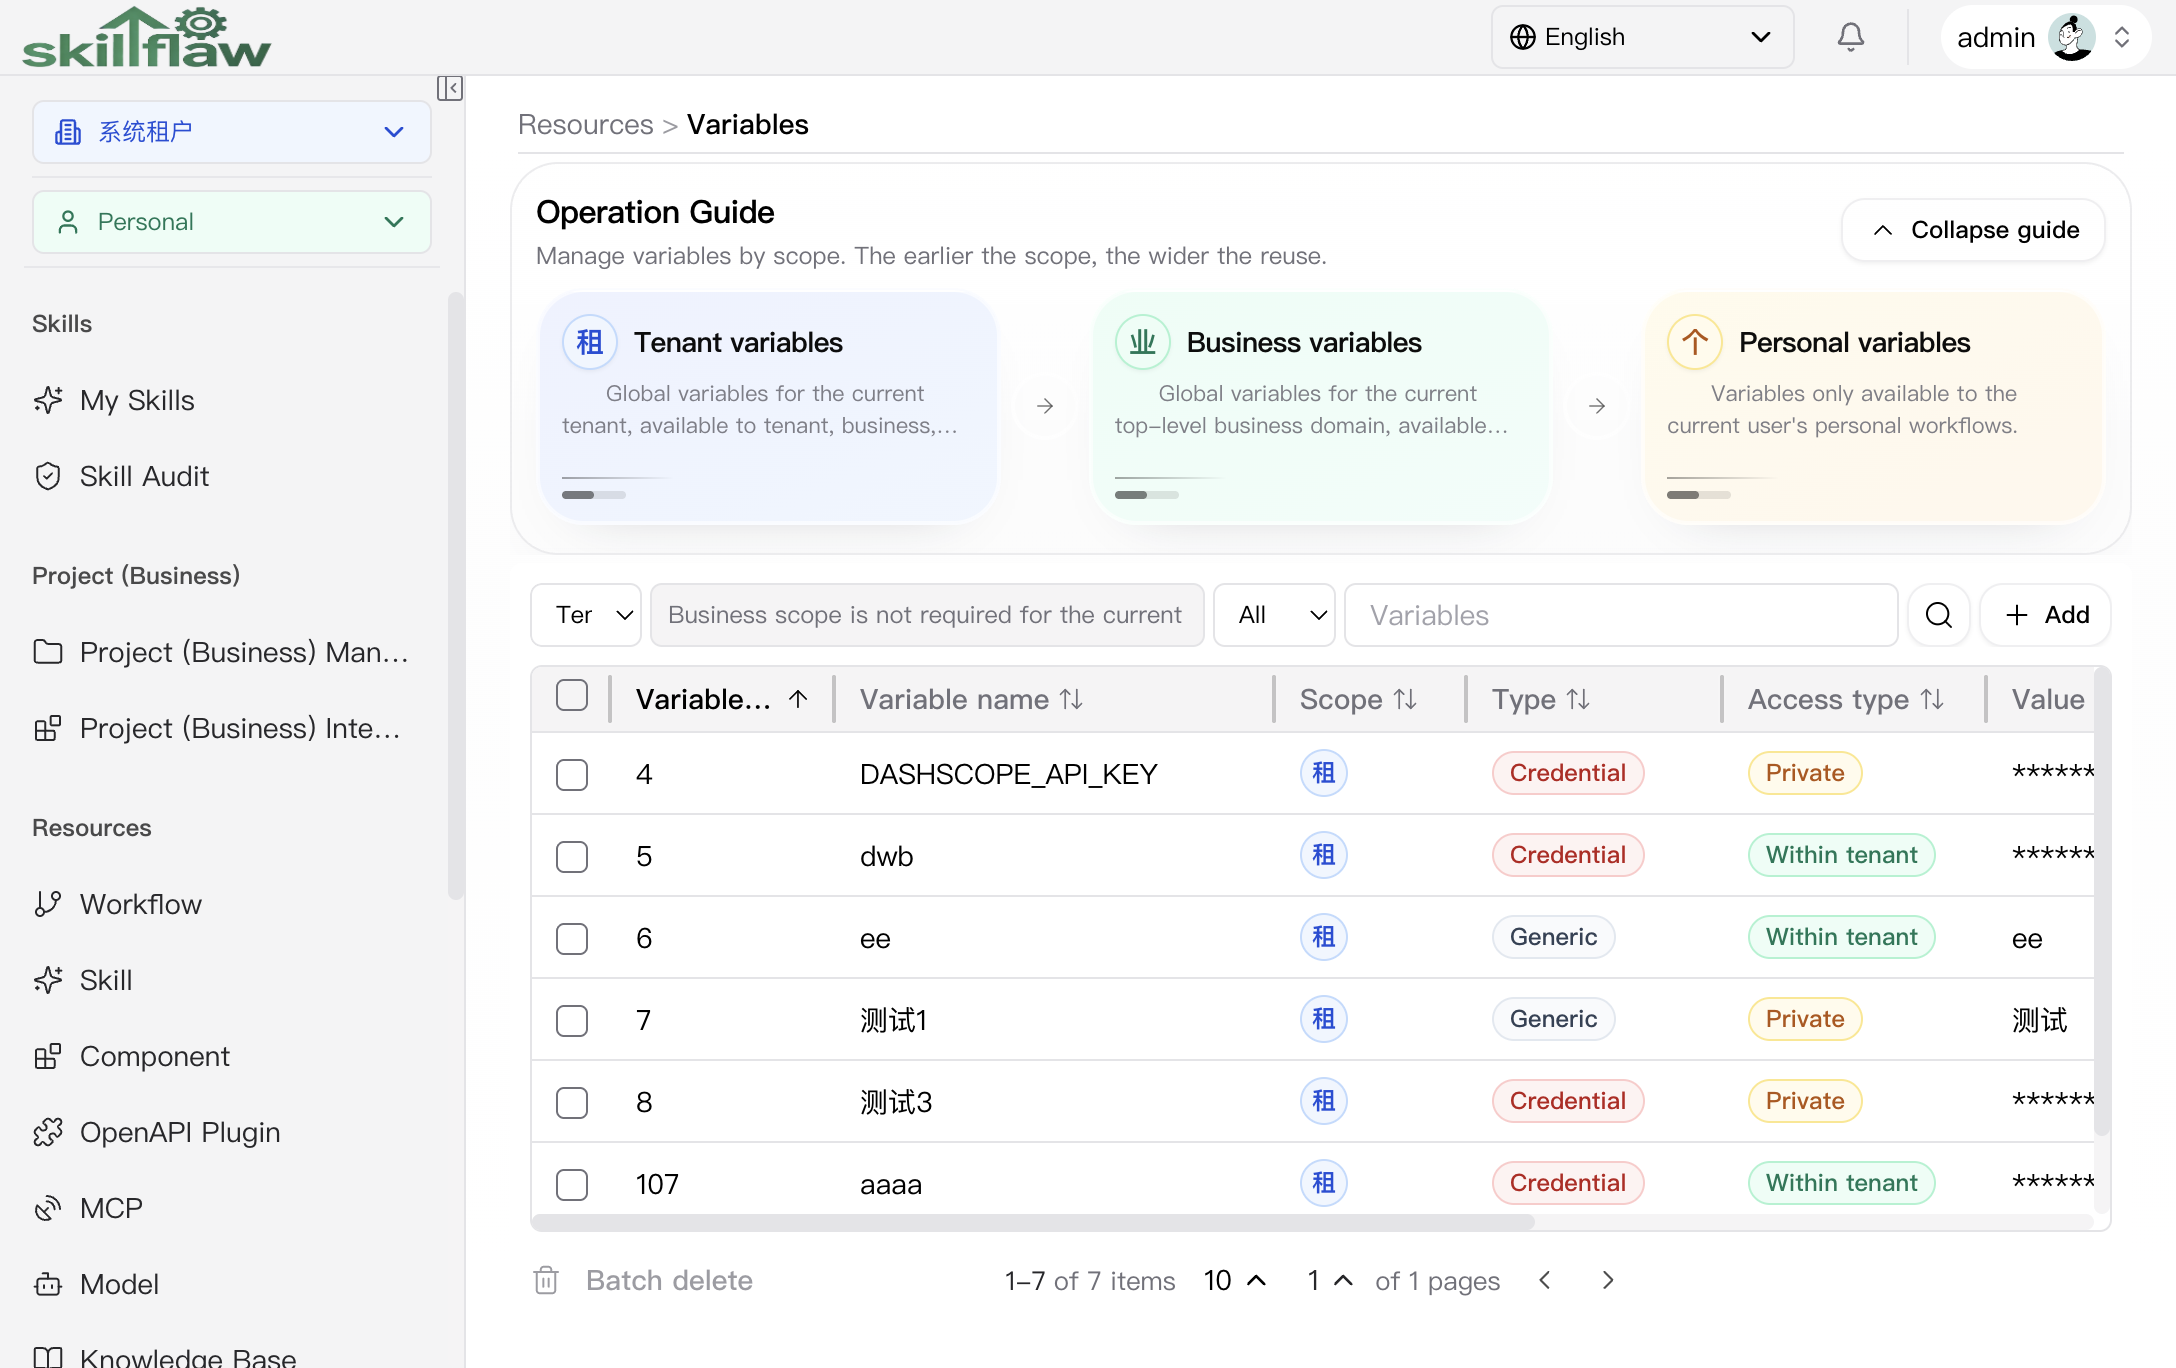The image size is (2176, 1368).
Task: Open the English language dropdown
Action: [1642, 37]
